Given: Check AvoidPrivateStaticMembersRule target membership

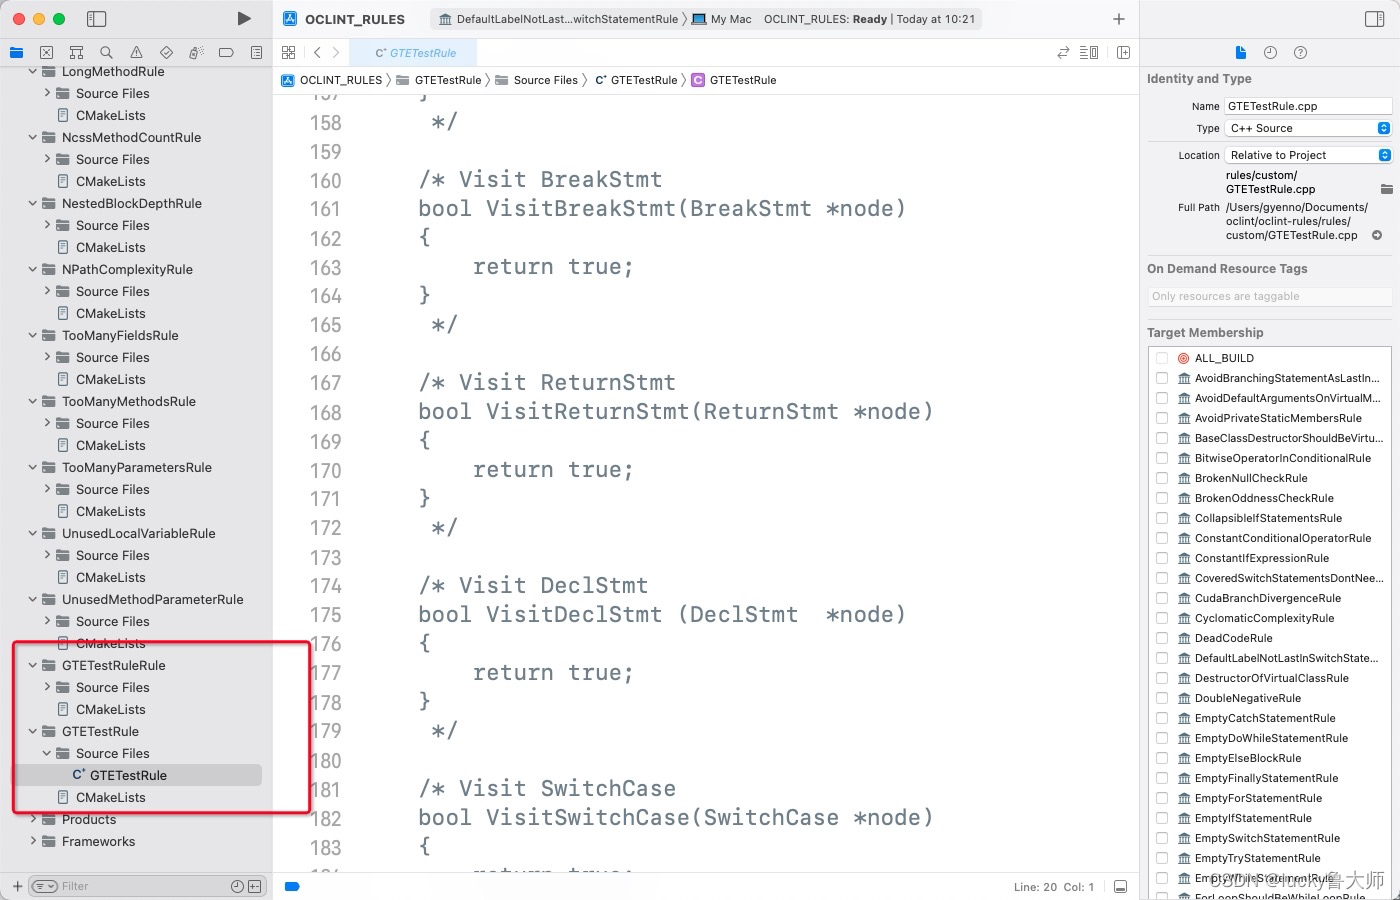Looking at the screenshot, I should tap(1162, 418).
